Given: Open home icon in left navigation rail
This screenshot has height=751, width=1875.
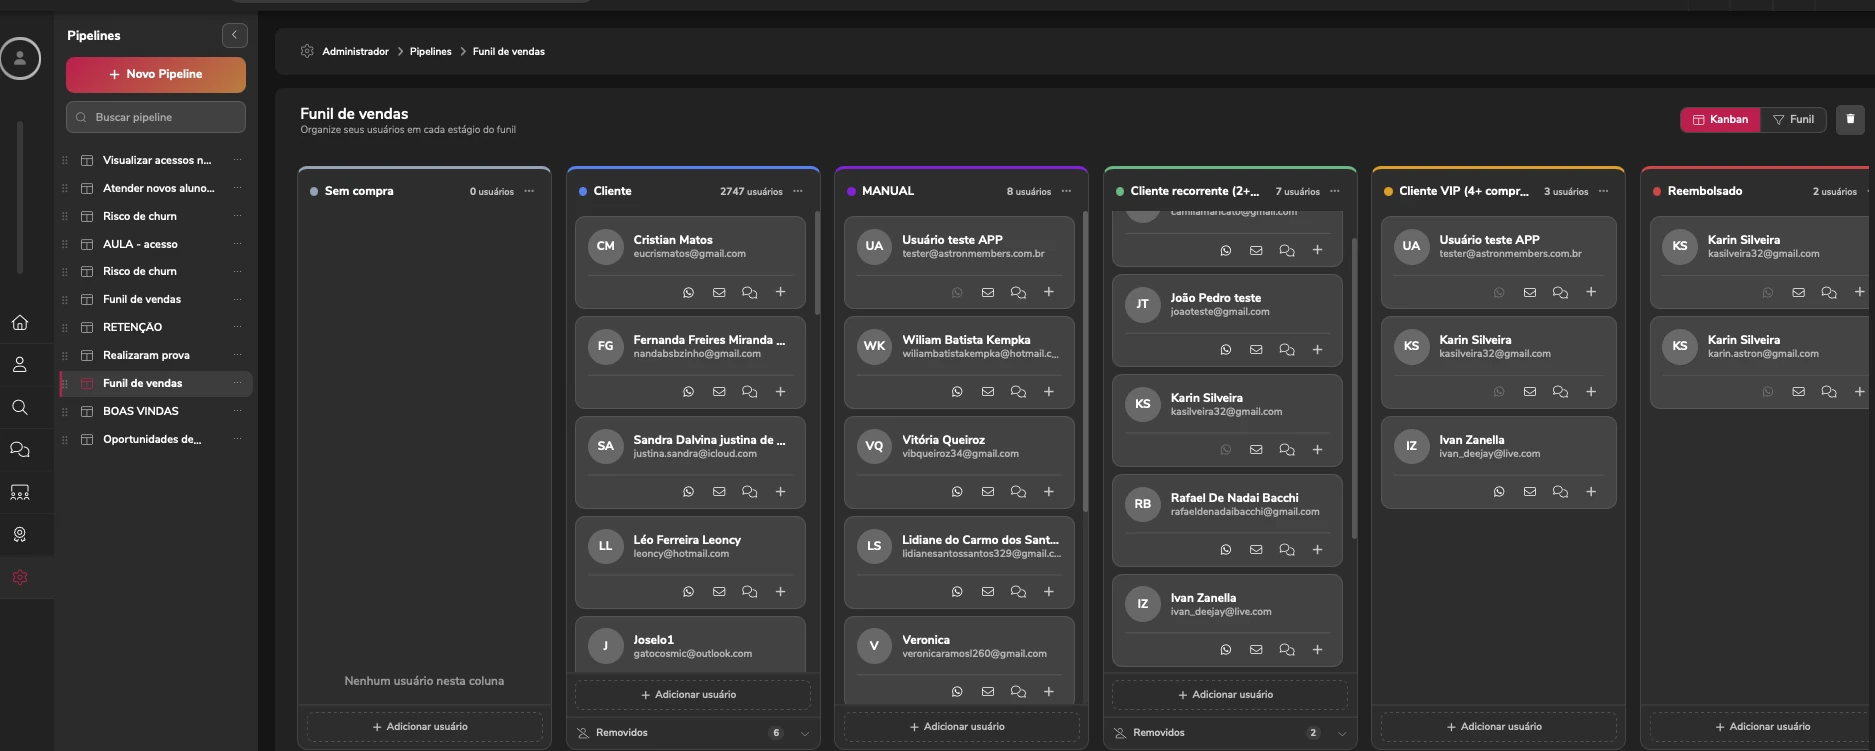Looking at the screenshot, I should pos(20,322).
